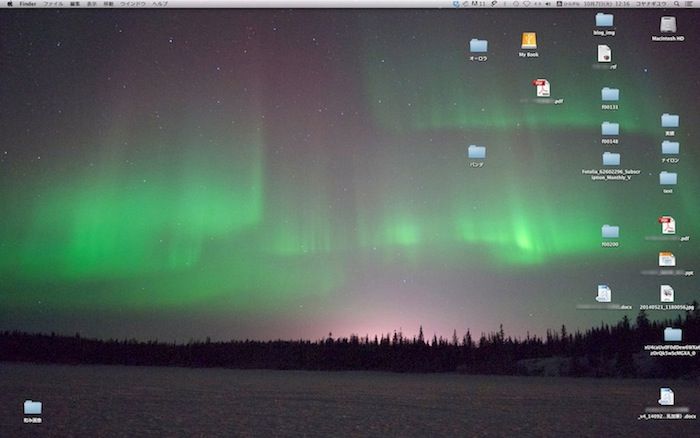The image size is (700, 438).
Task: Open the 移動 menu
Action: point(108,4)
